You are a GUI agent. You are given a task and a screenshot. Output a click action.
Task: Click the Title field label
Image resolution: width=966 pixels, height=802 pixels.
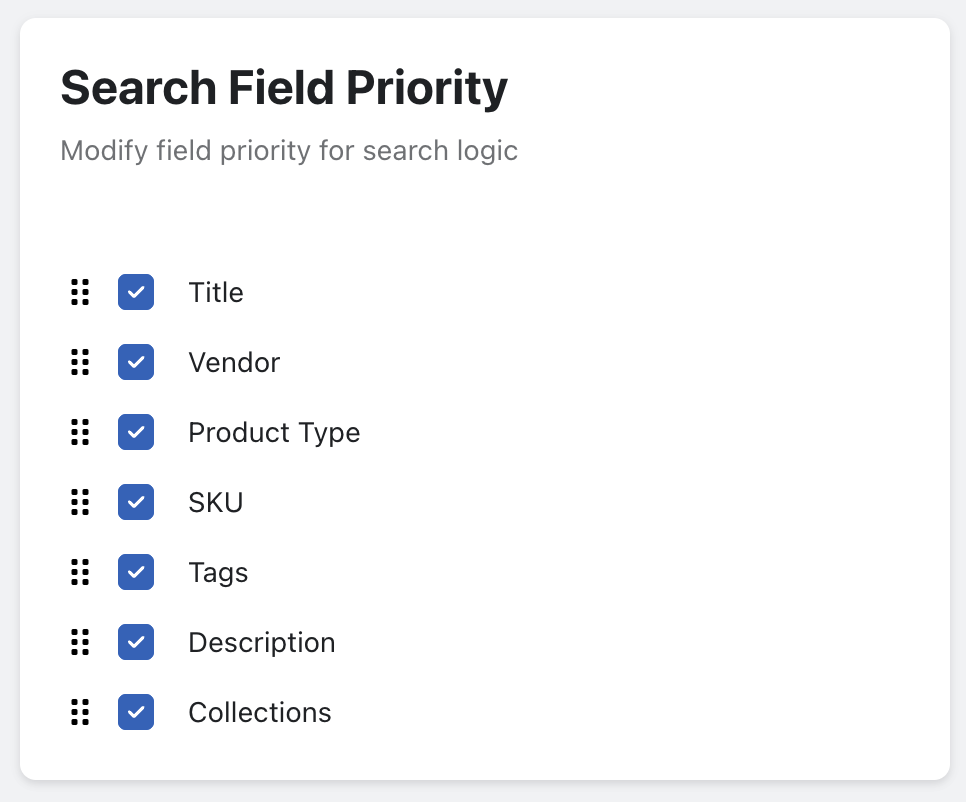(x=216, y=292)
